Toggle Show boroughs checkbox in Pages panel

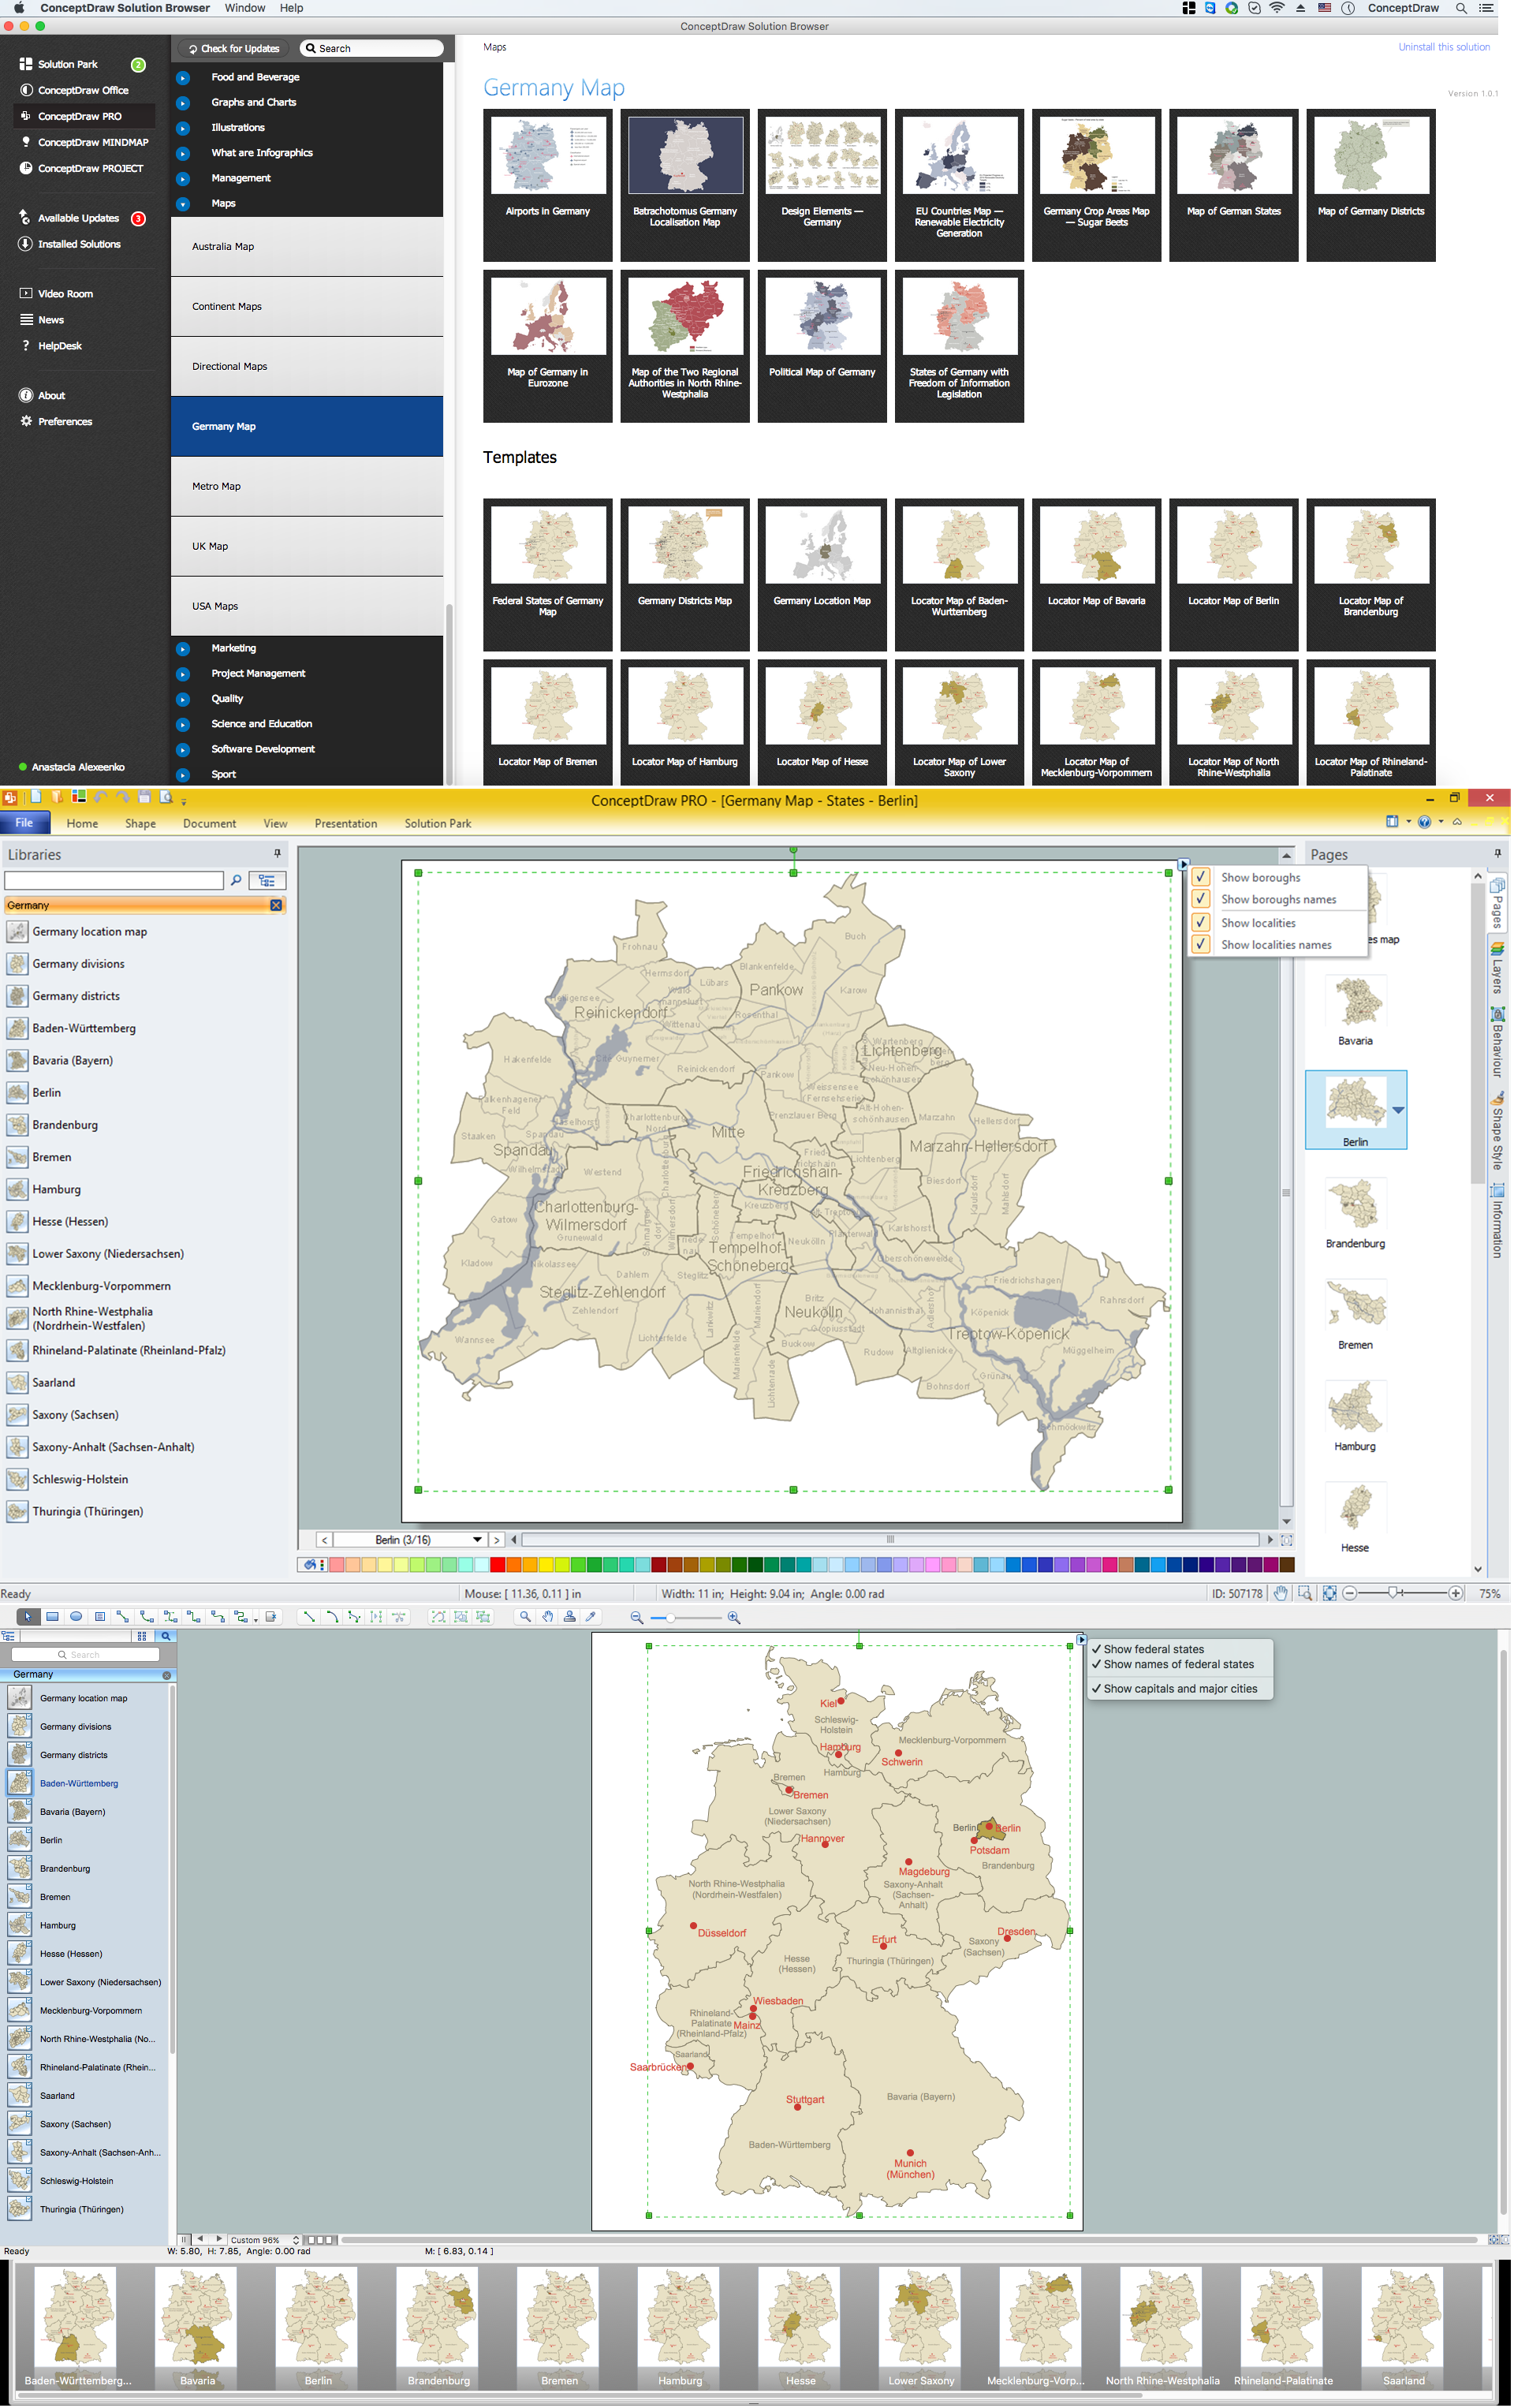[1200, 877]
